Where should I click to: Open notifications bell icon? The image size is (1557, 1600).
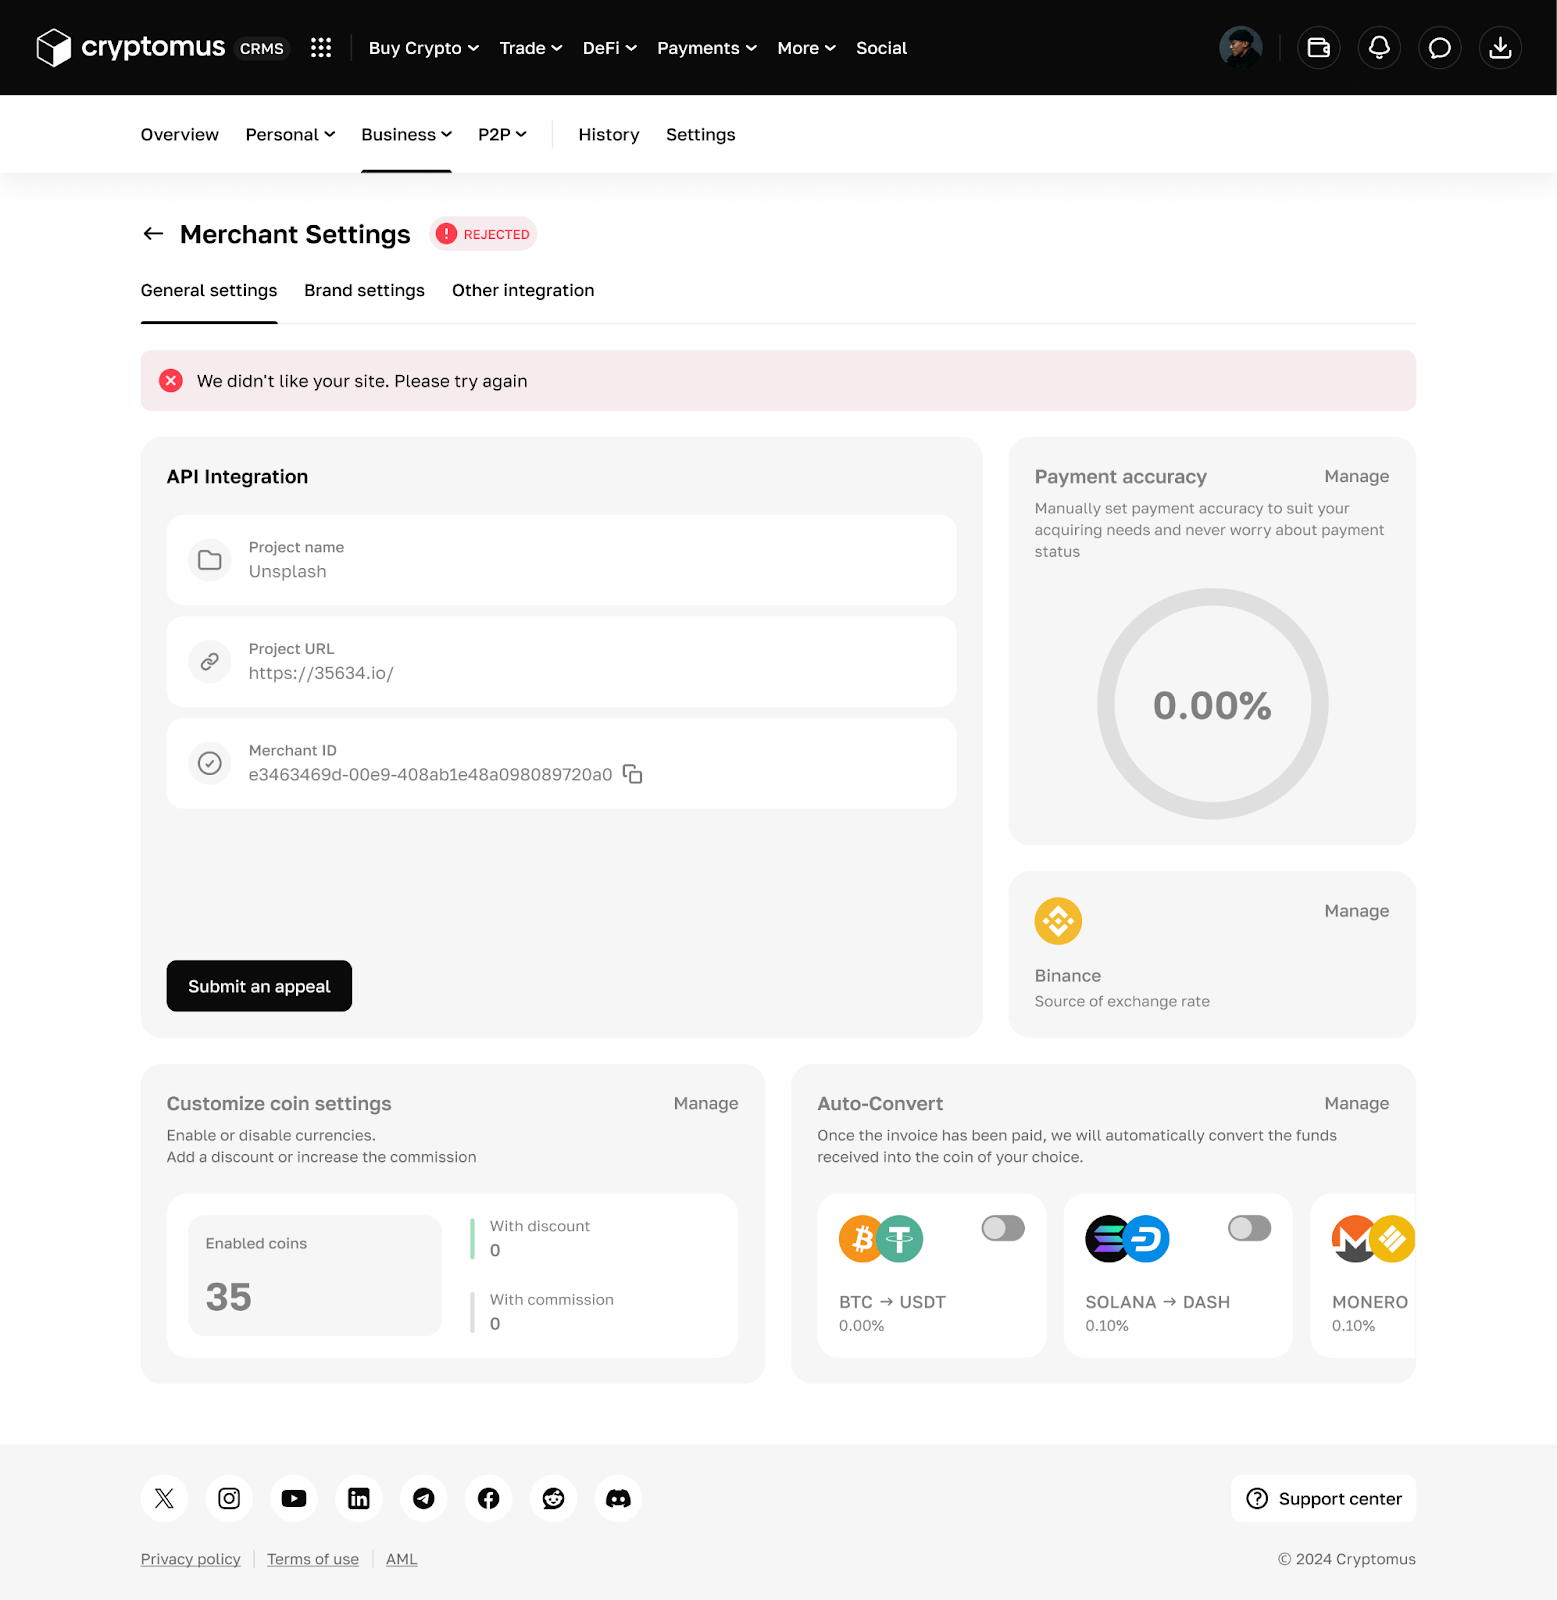(1379, 48)
